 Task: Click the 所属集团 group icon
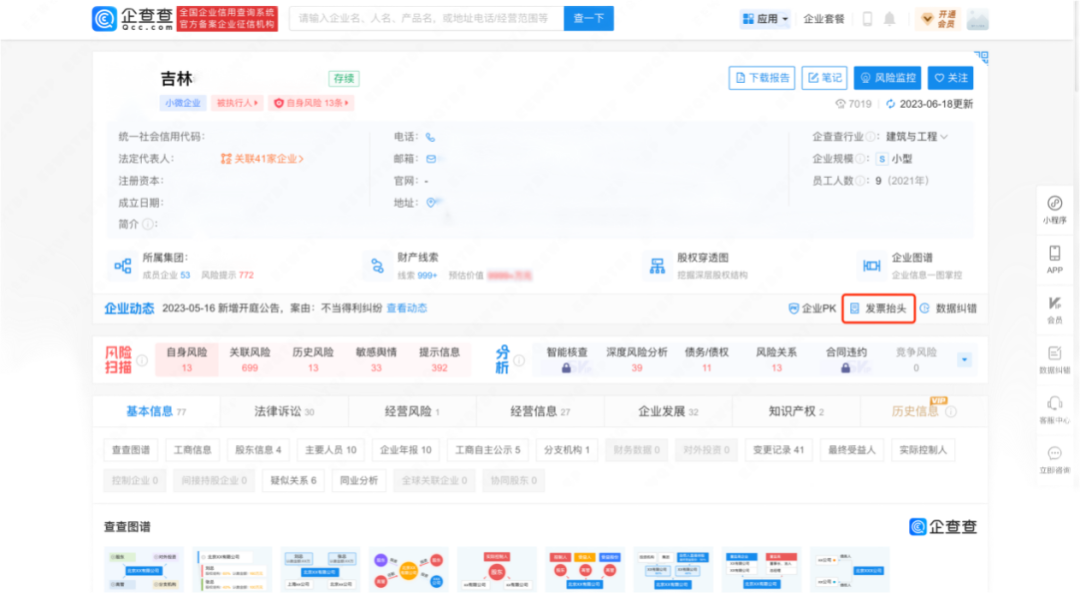coord(123,266)
